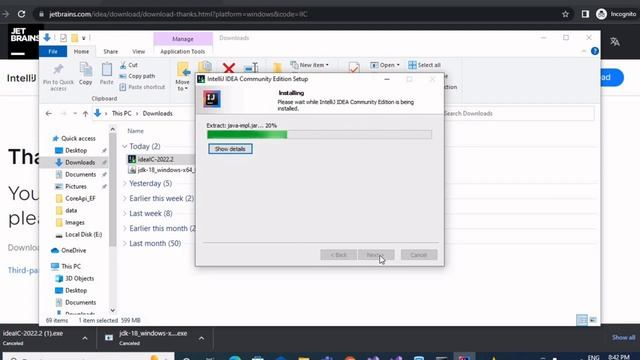This screenshot has width=640, height=360.
Task: Select CoreApi_EF folder in sidebar
Action: click(75, 198)
